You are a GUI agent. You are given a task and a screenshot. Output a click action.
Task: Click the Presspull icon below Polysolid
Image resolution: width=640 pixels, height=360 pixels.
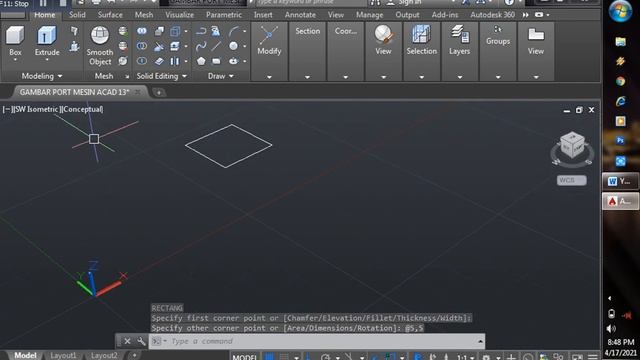tap(74, 46)
